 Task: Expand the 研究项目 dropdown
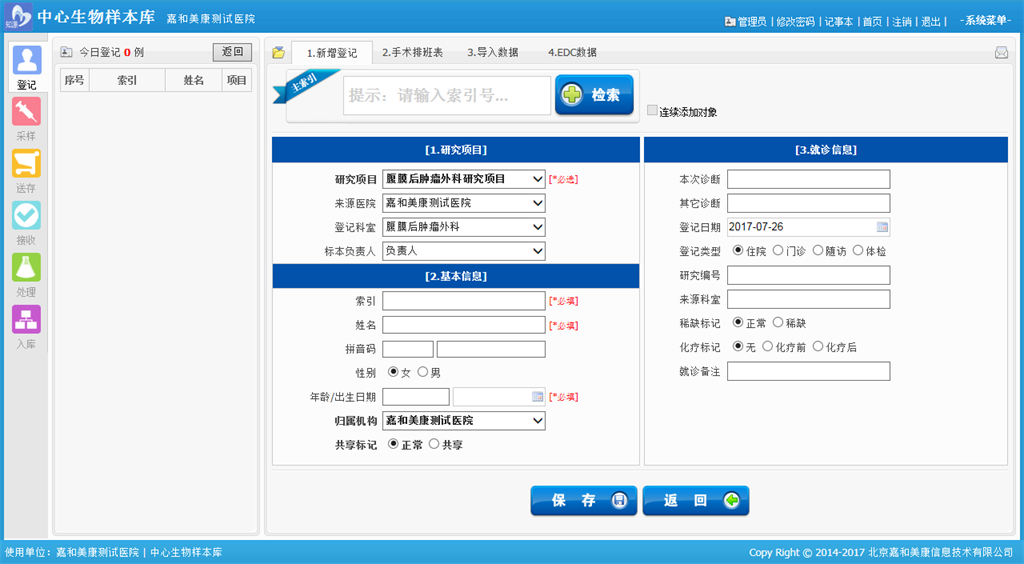point(537,179)
